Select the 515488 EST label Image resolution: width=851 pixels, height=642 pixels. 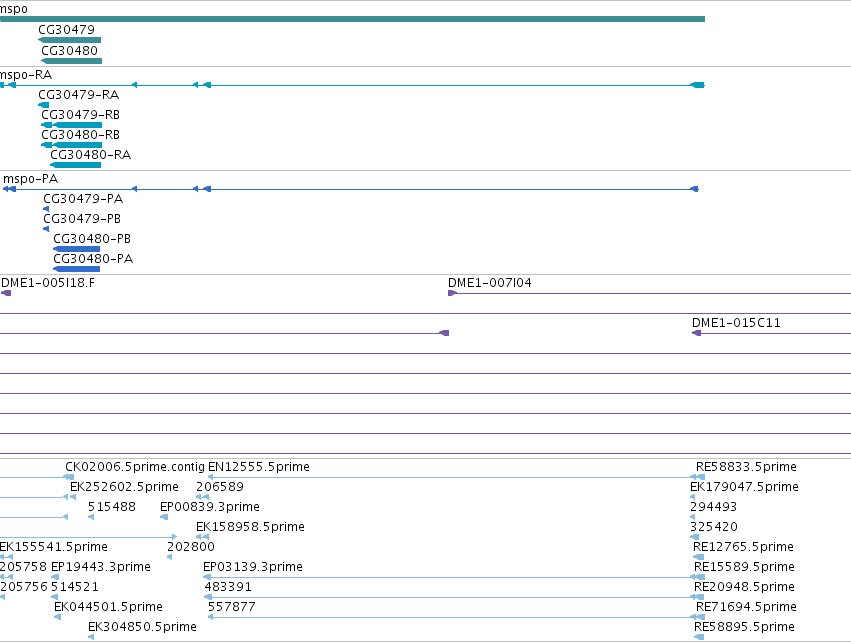pos(112,507)
